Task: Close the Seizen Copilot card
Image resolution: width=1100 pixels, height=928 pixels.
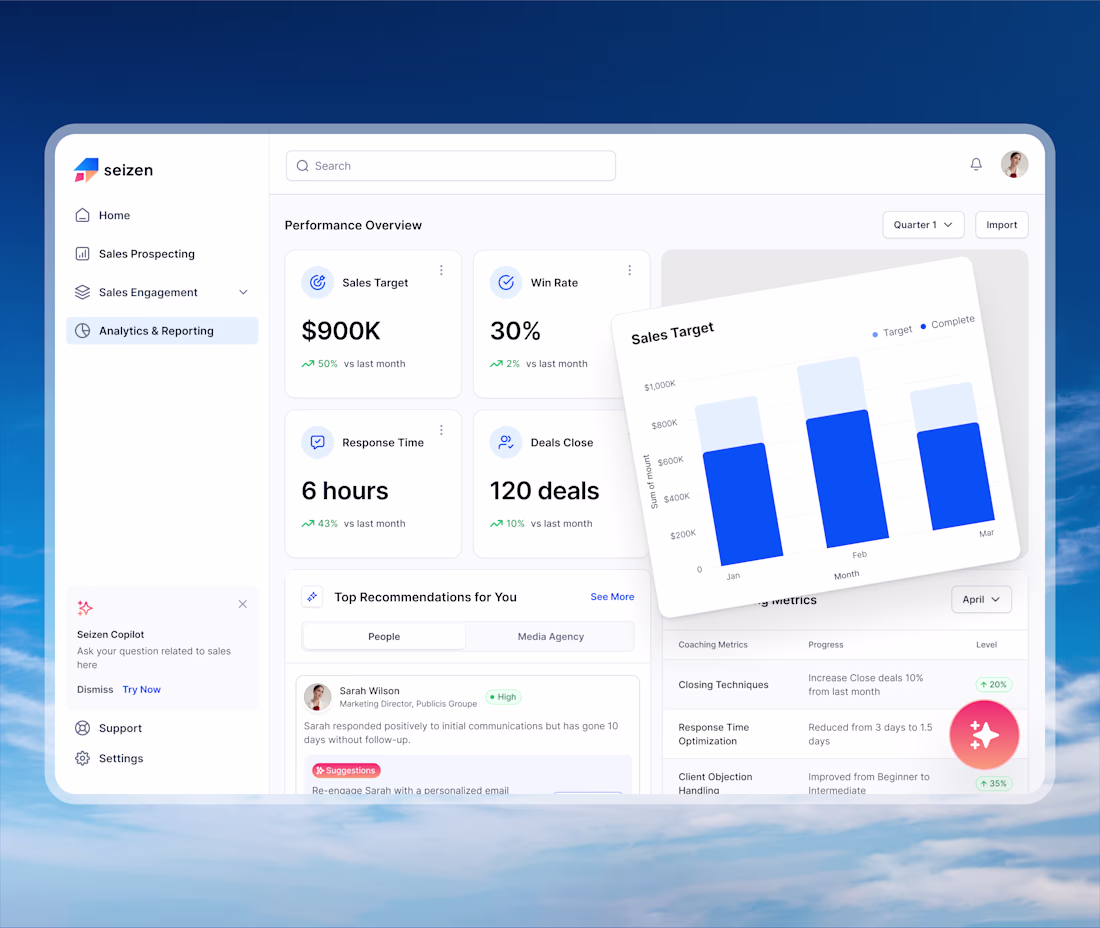Action: (243, 604)
